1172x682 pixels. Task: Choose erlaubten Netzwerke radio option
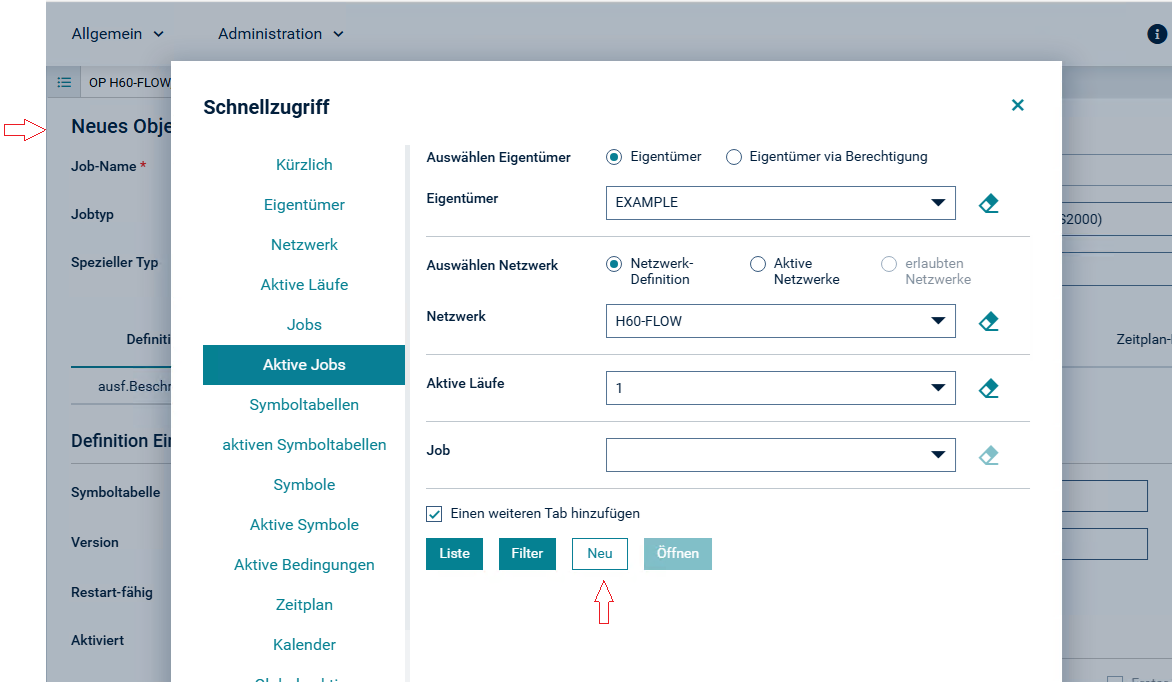(x=889, y=264)
